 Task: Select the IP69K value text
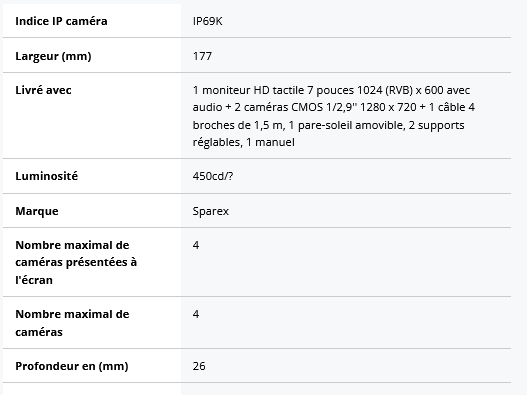[207, 21]
